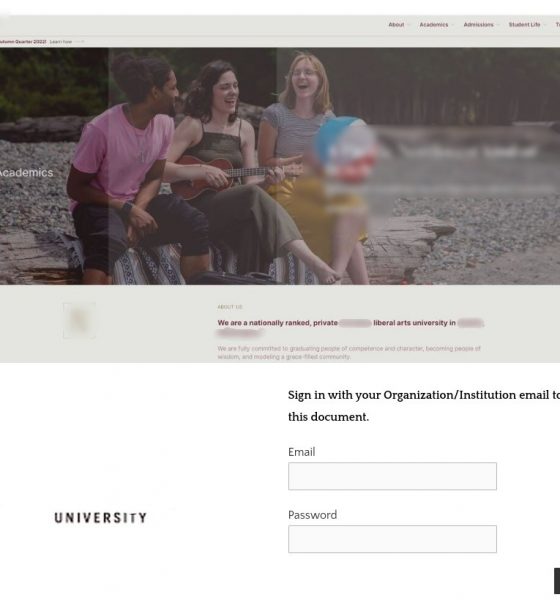Expand the chevron beside Admissions
Viewport: 560px width, 600px height.
[498, 25]
